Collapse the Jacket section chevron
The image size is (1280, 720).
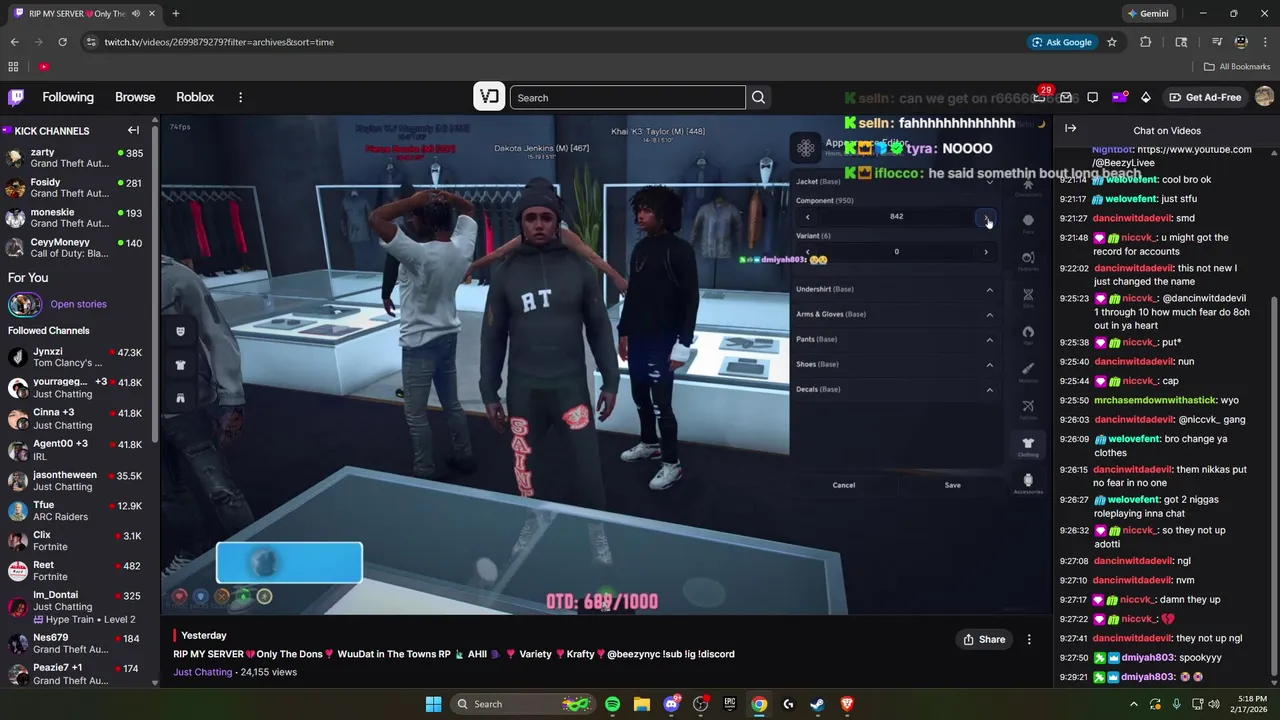990,181
